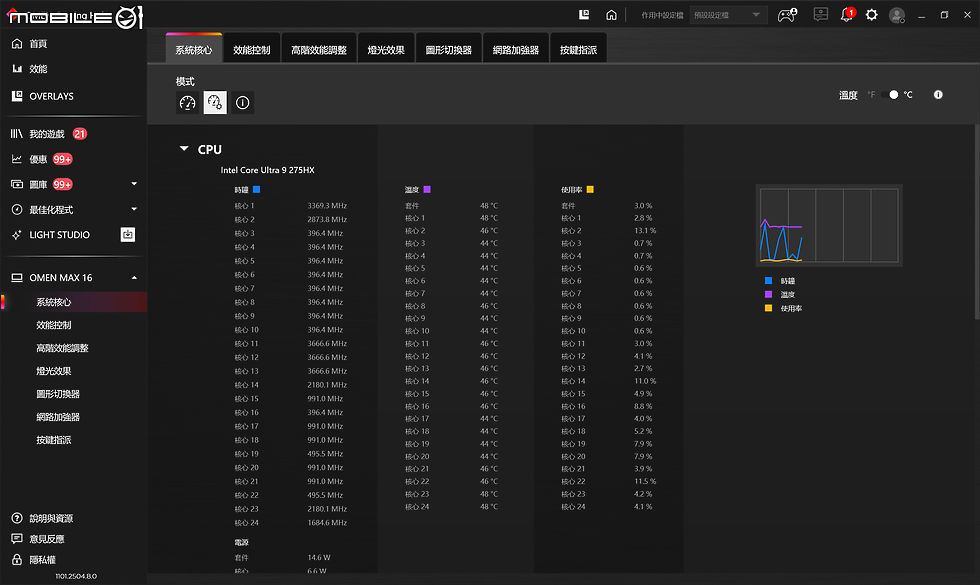Click the package power value 14.6 W
This screenshot has width=980, height=585.
click(319, 558)
